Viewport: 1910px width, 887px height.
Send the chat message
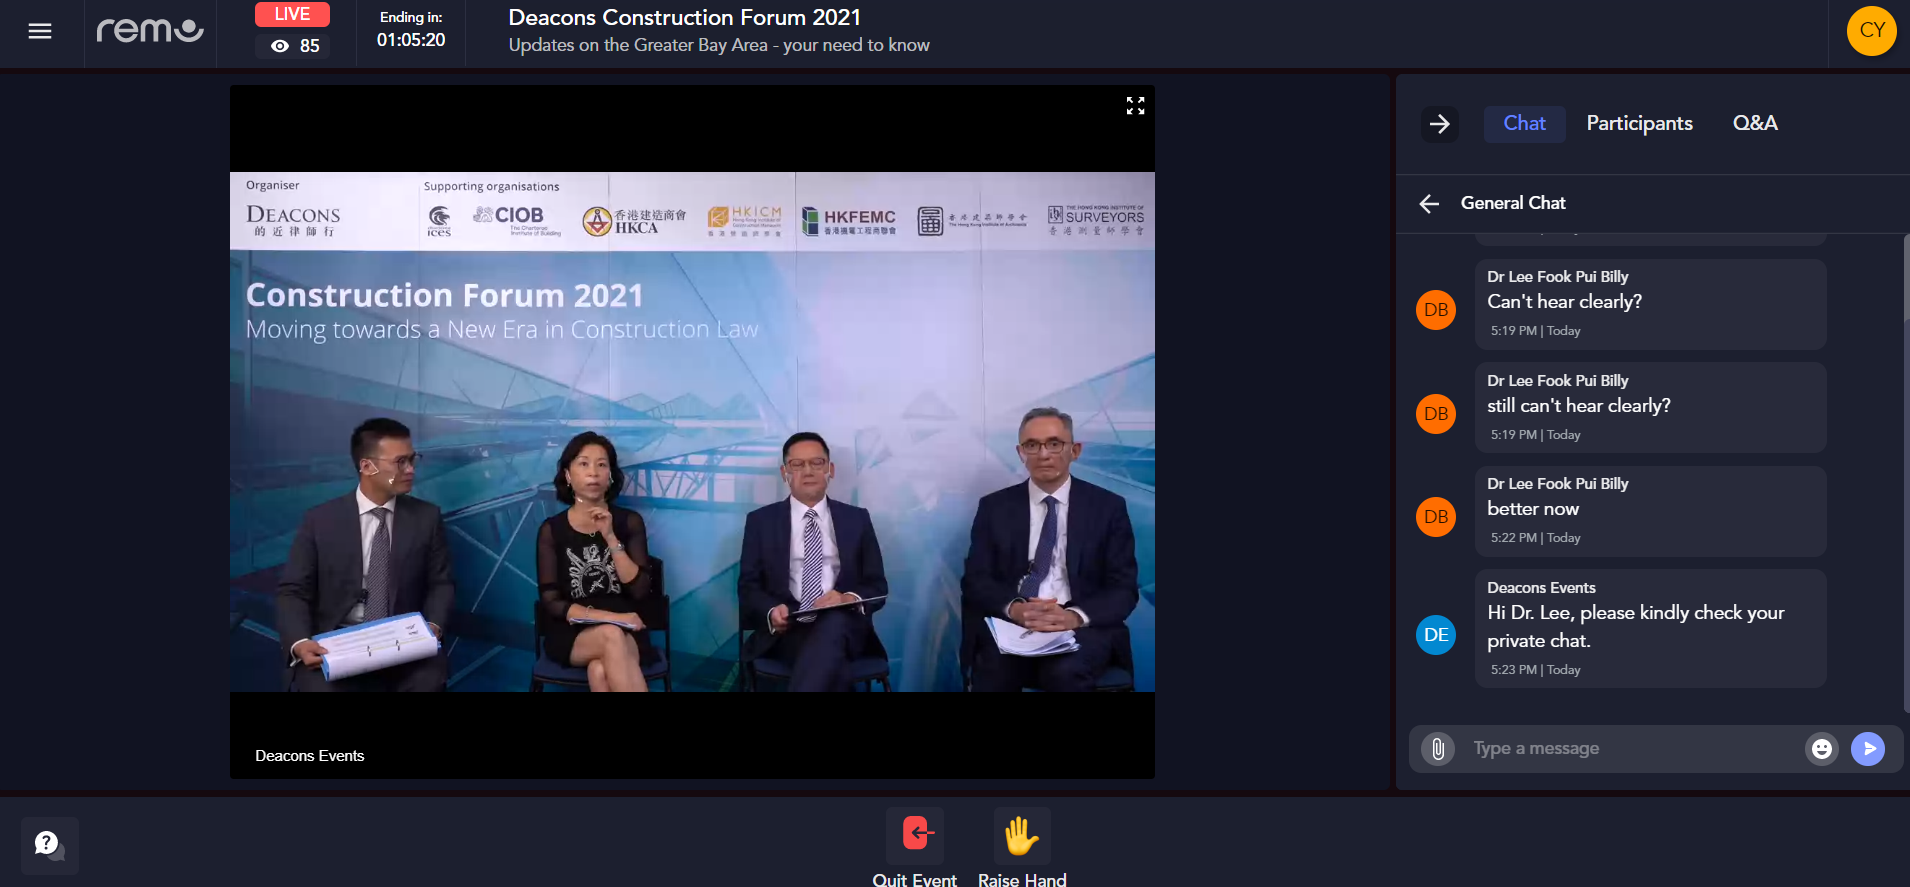pyautogui.click(x=1868, y=749)
